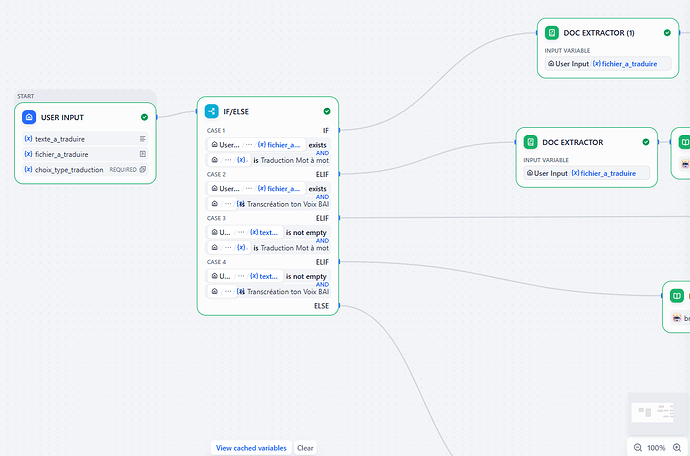Viewport: 690px width, 456px height.
Task: Click the paragraph type icon for texte_a_traduire
Action: [x=143, y=138]
